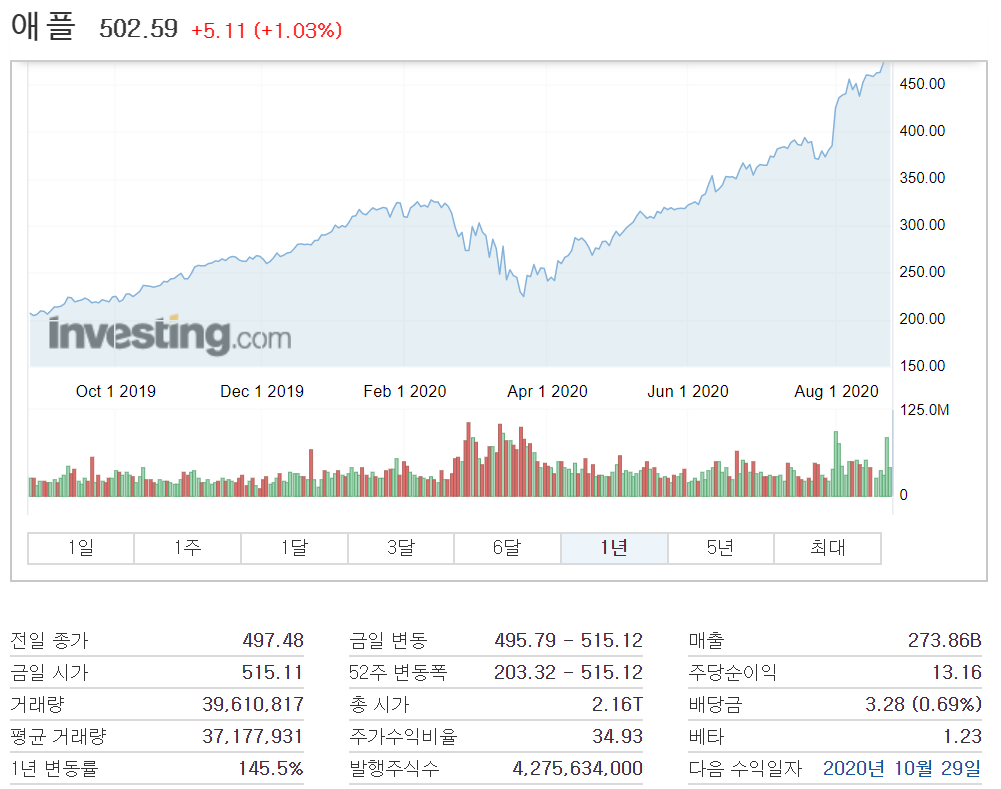Click the 거래량 label
The width and height of the screenshot is (1001, 789).
[38, 704]
